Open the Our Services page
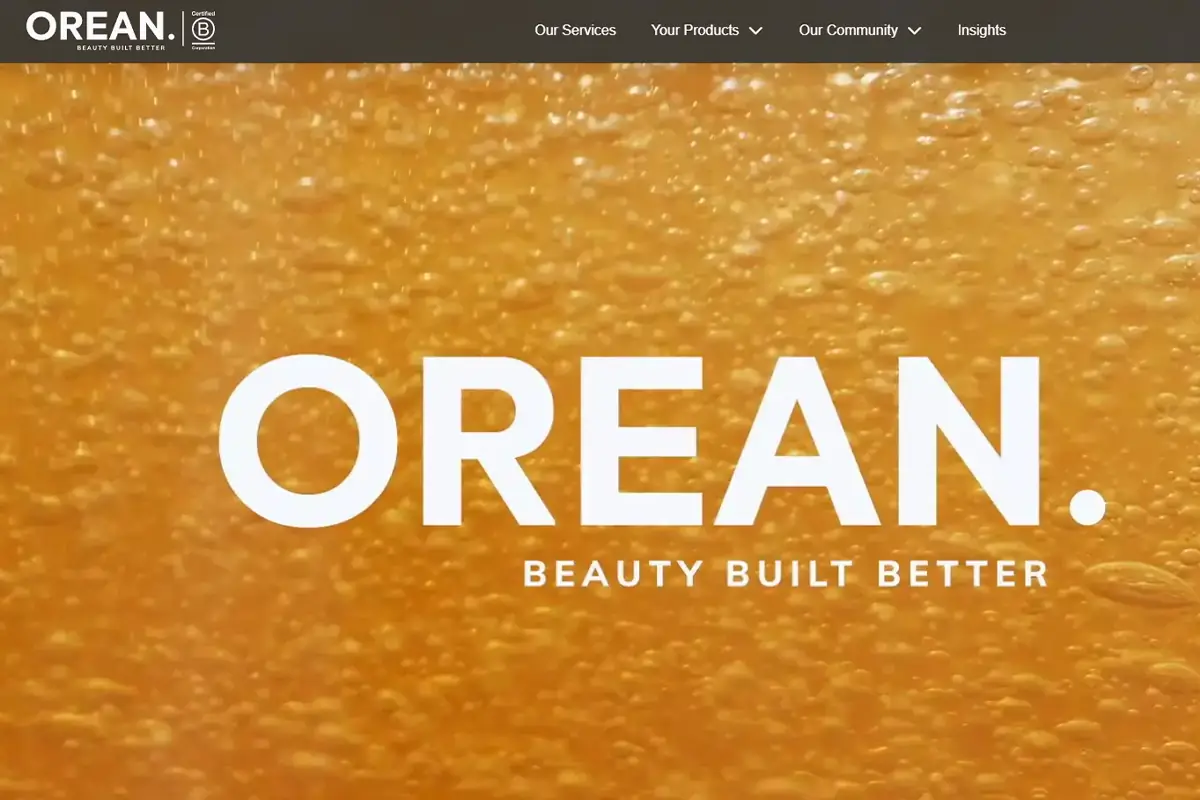 point(575,30)
